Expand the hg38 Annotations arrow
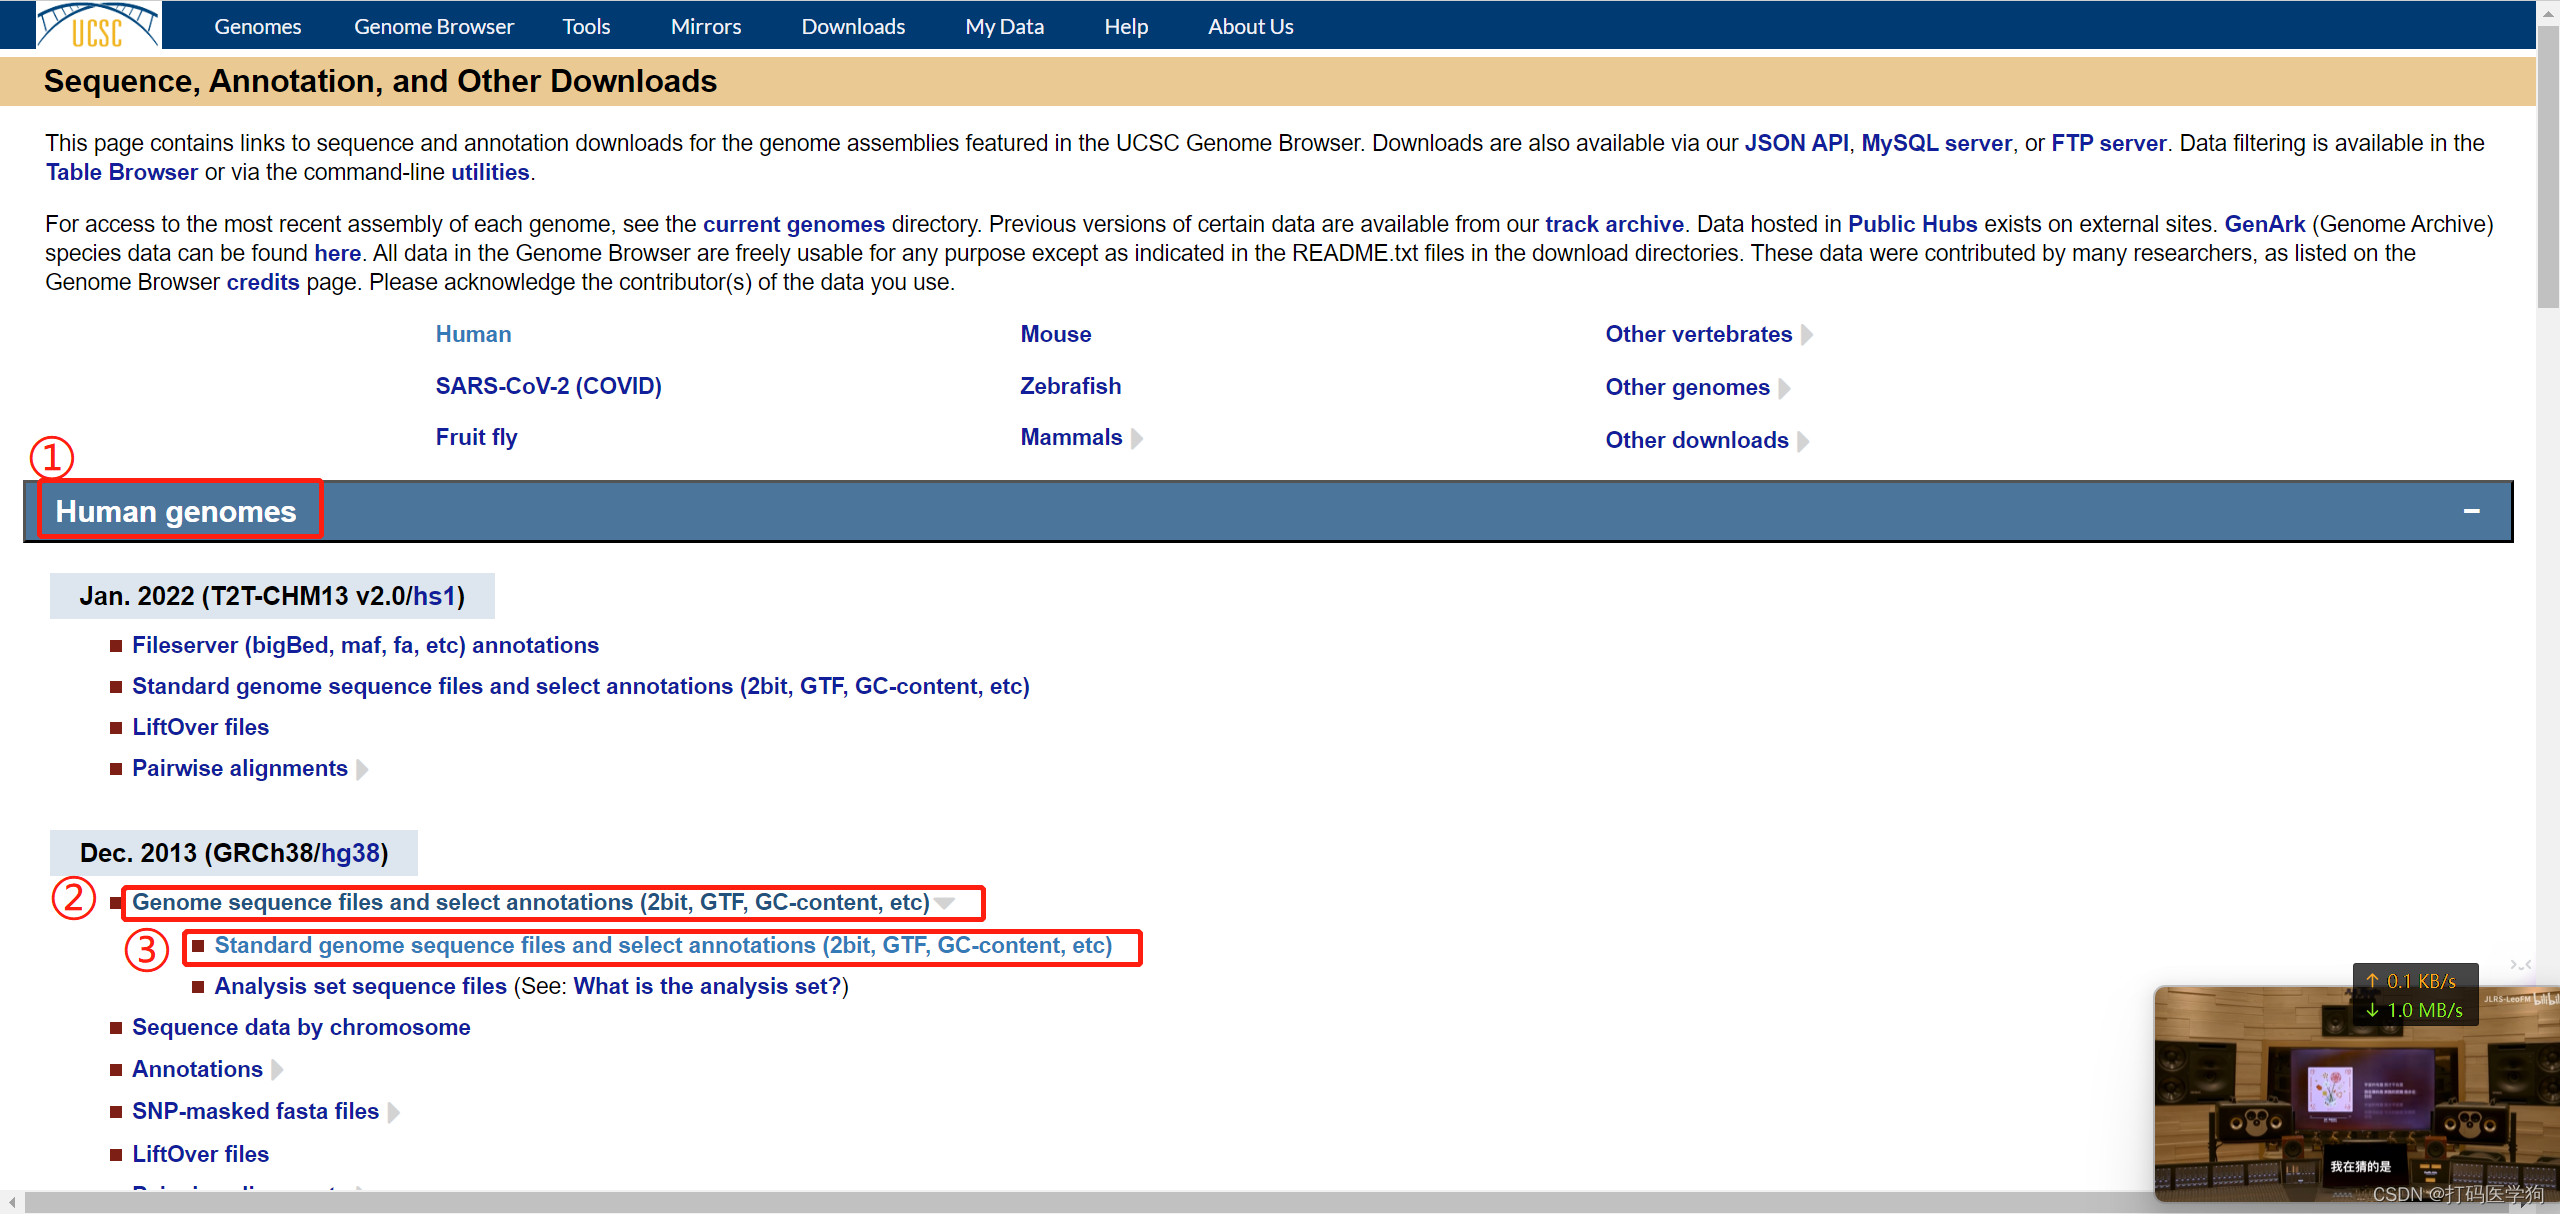This screenshot has height=1214, width=2560. pos(278,1070)
